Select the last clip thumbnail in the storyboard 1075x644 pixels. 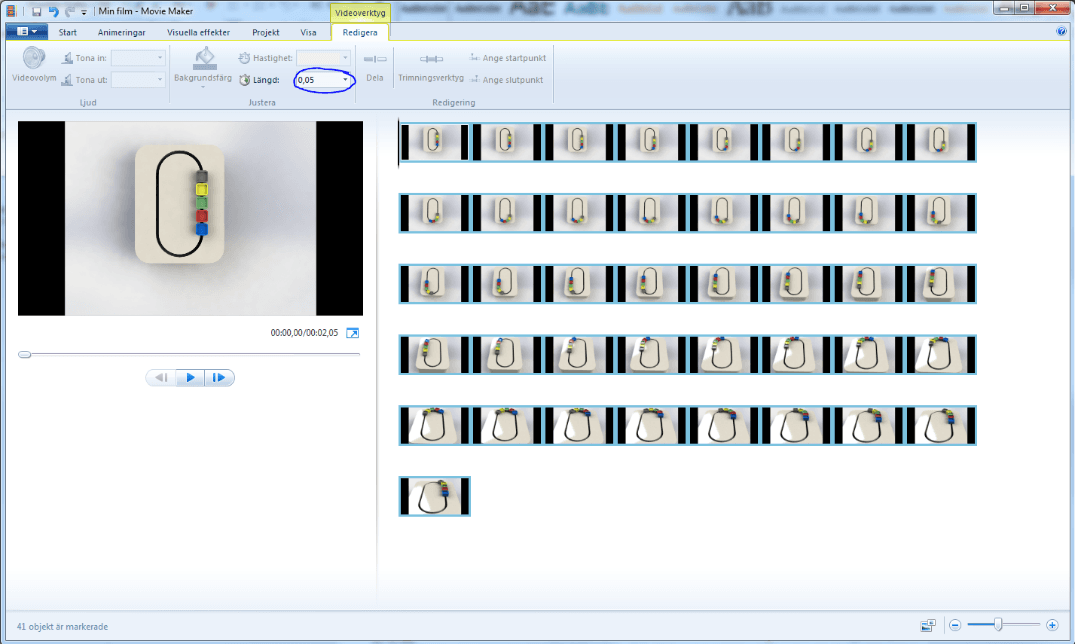[433, 496]
